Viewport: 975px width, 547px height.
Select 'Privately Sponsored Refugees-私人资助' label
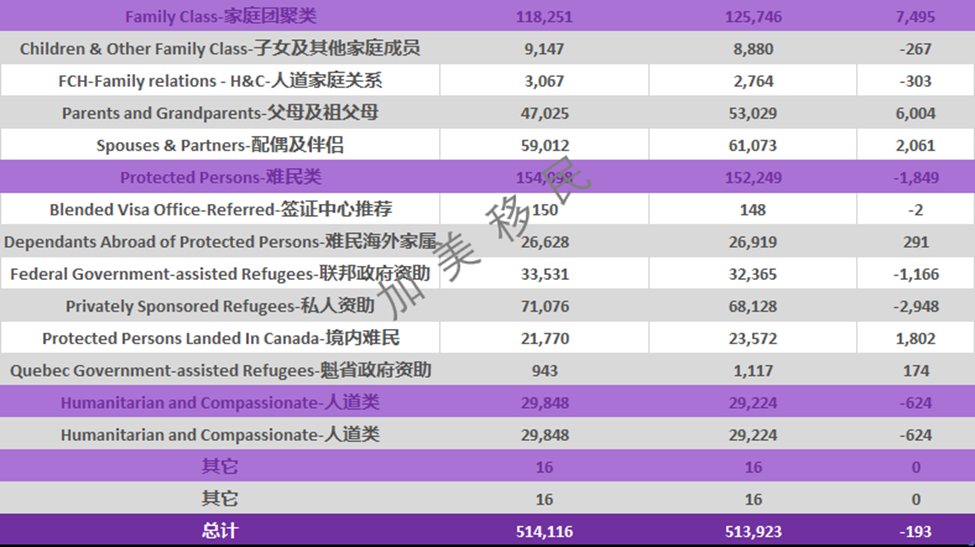coord(220,306)
